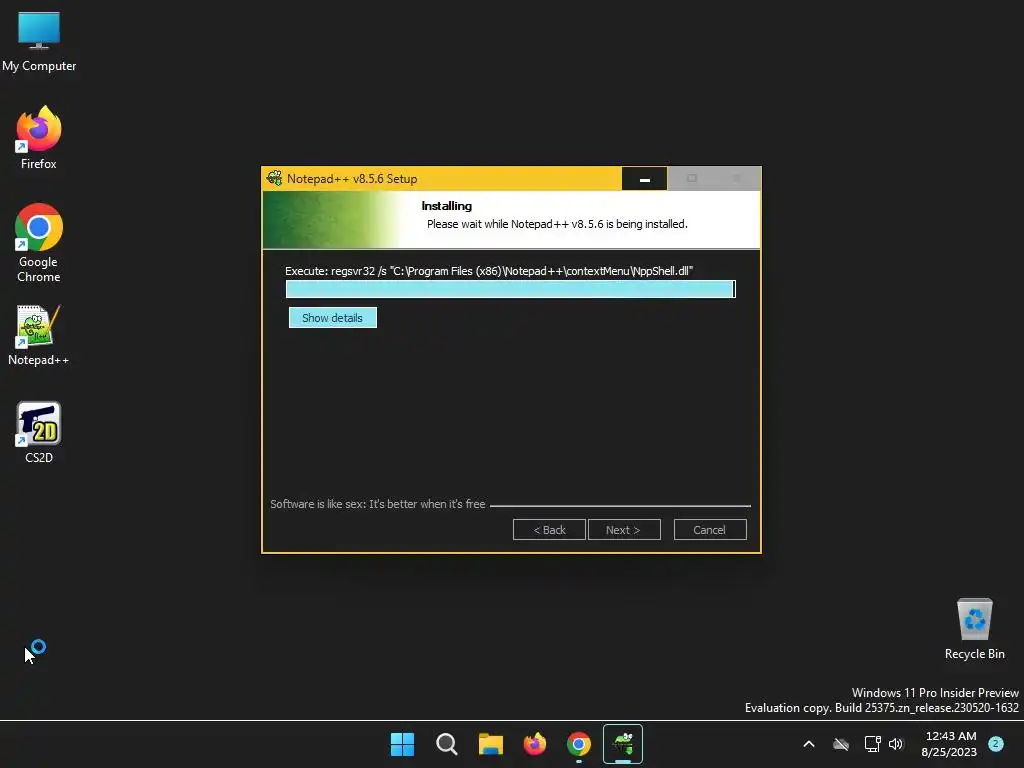Click the 'Software is like sex' footer text
Image resolution: width=1024 pixels, height=768 pixels.
coord(377,504)
